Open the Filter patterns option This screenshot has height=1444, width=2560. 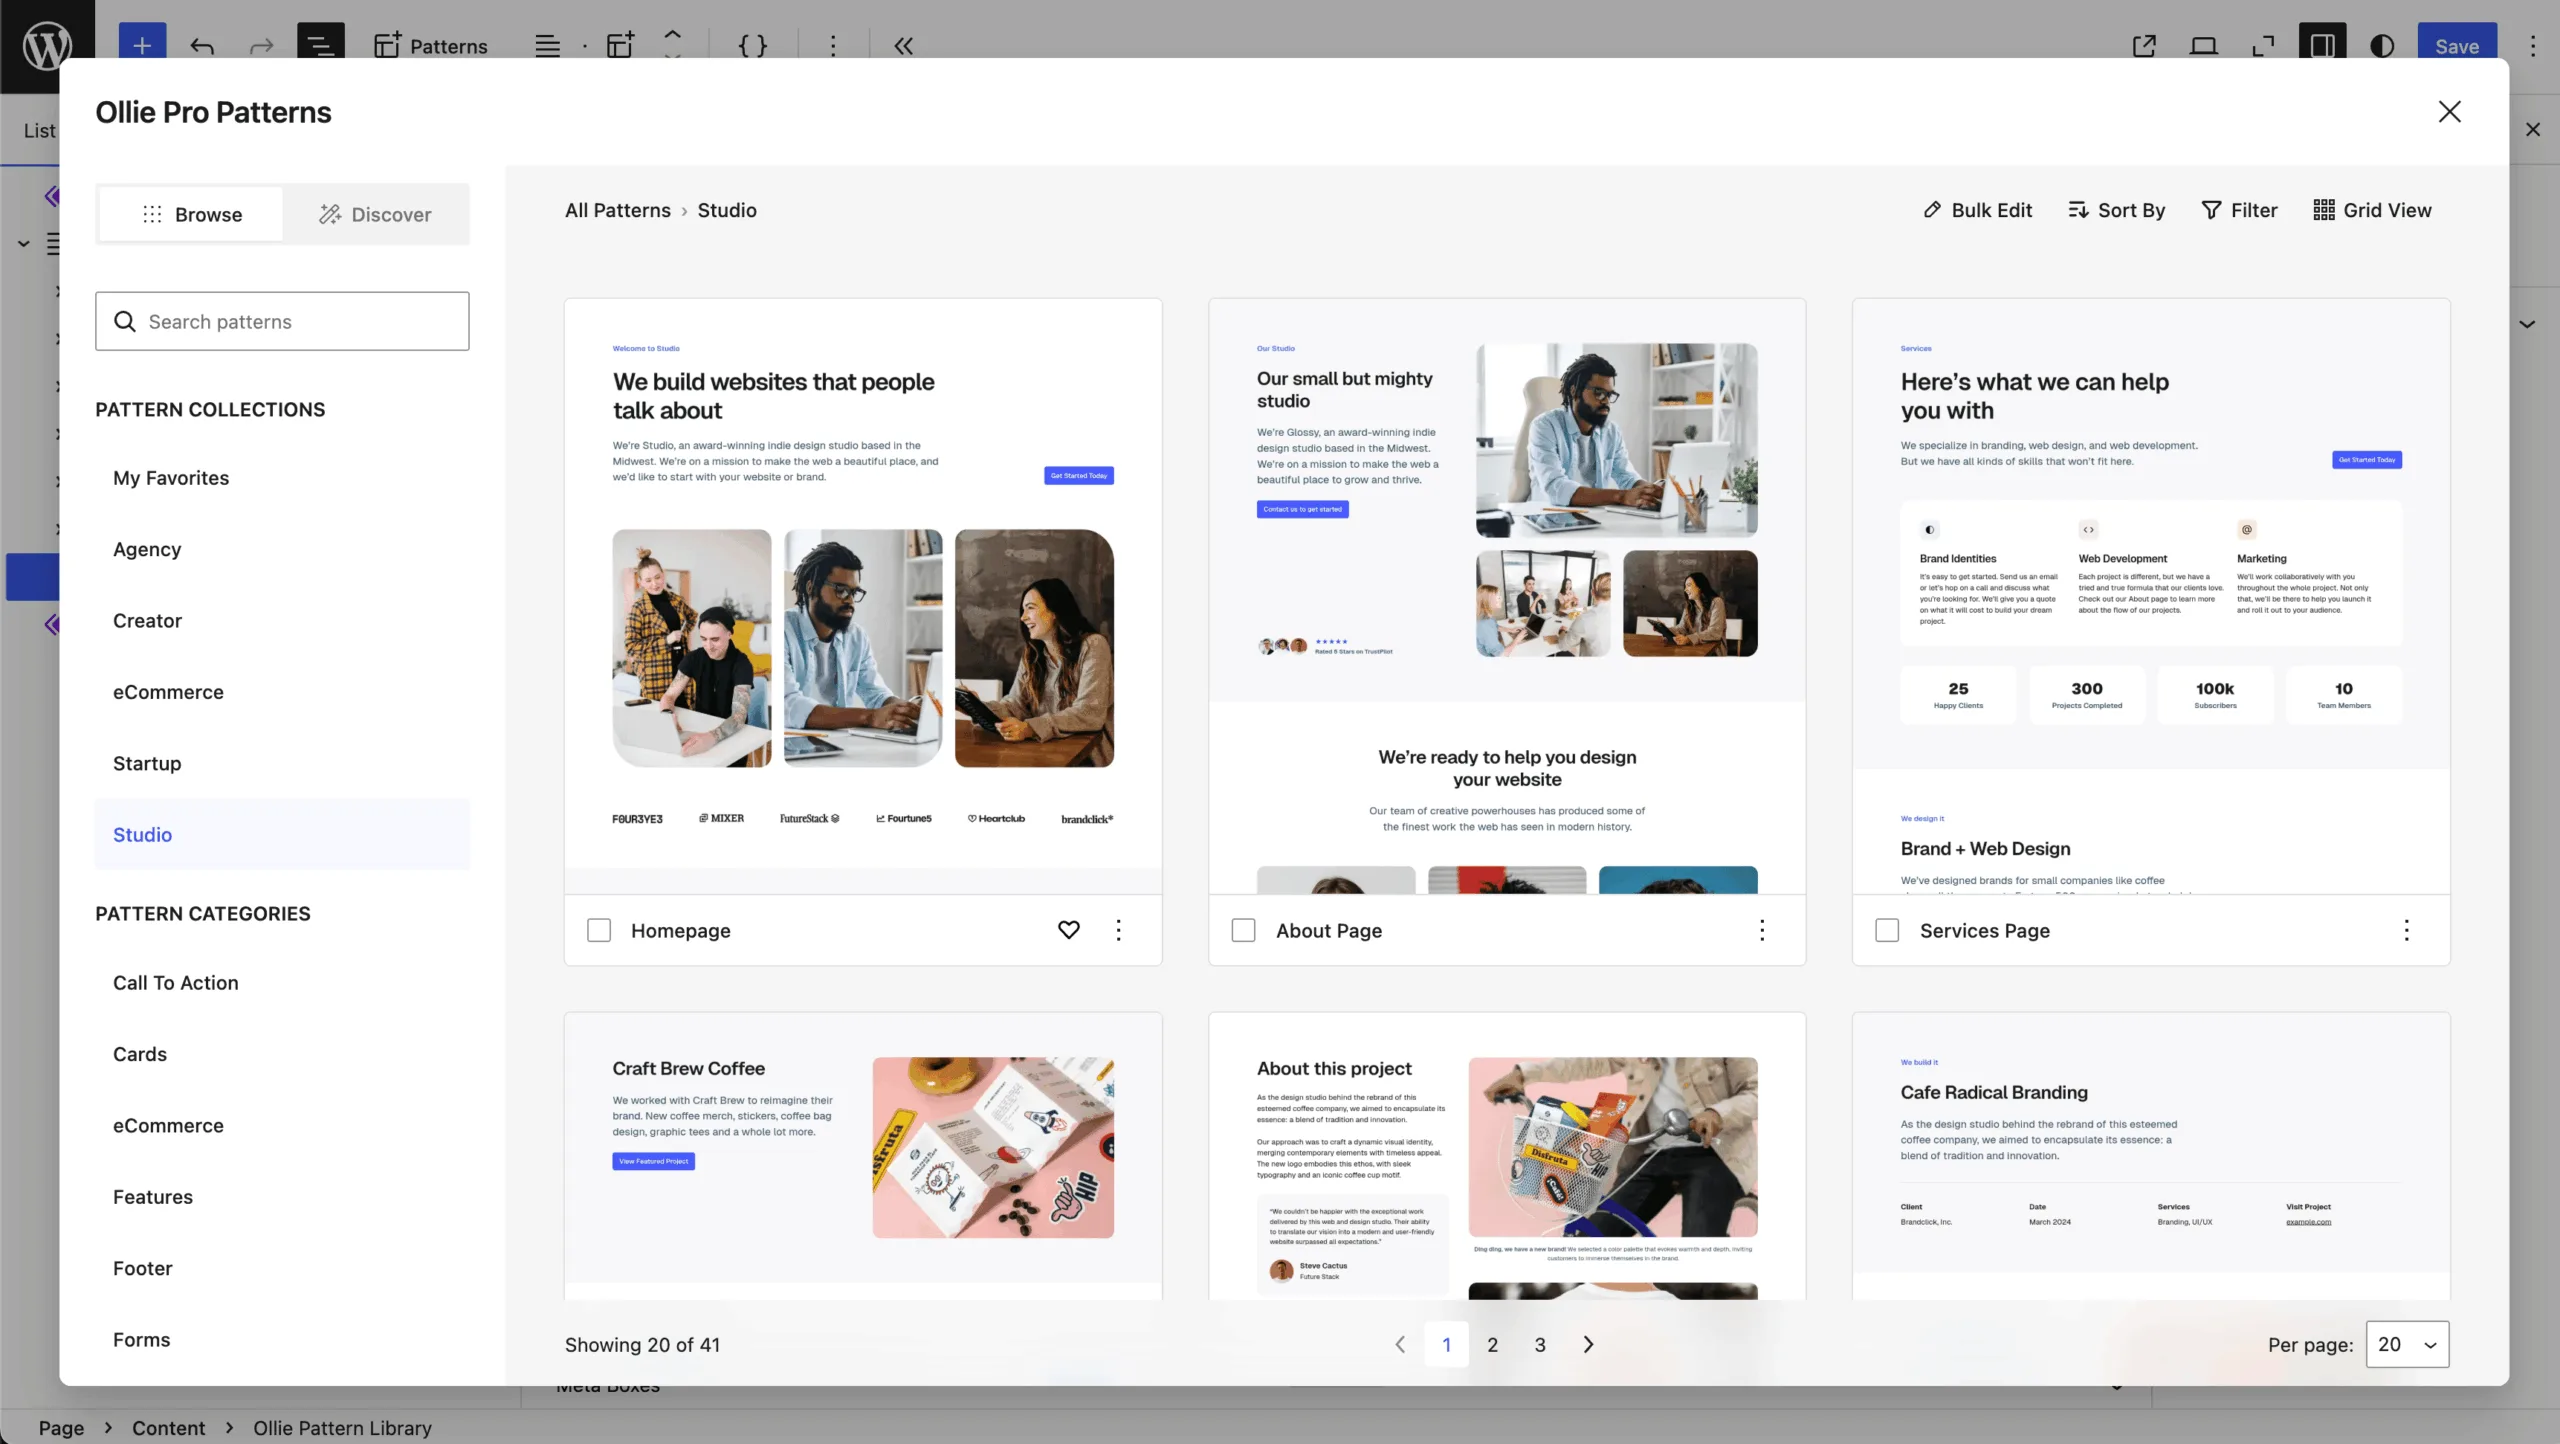coord(2239,210)
